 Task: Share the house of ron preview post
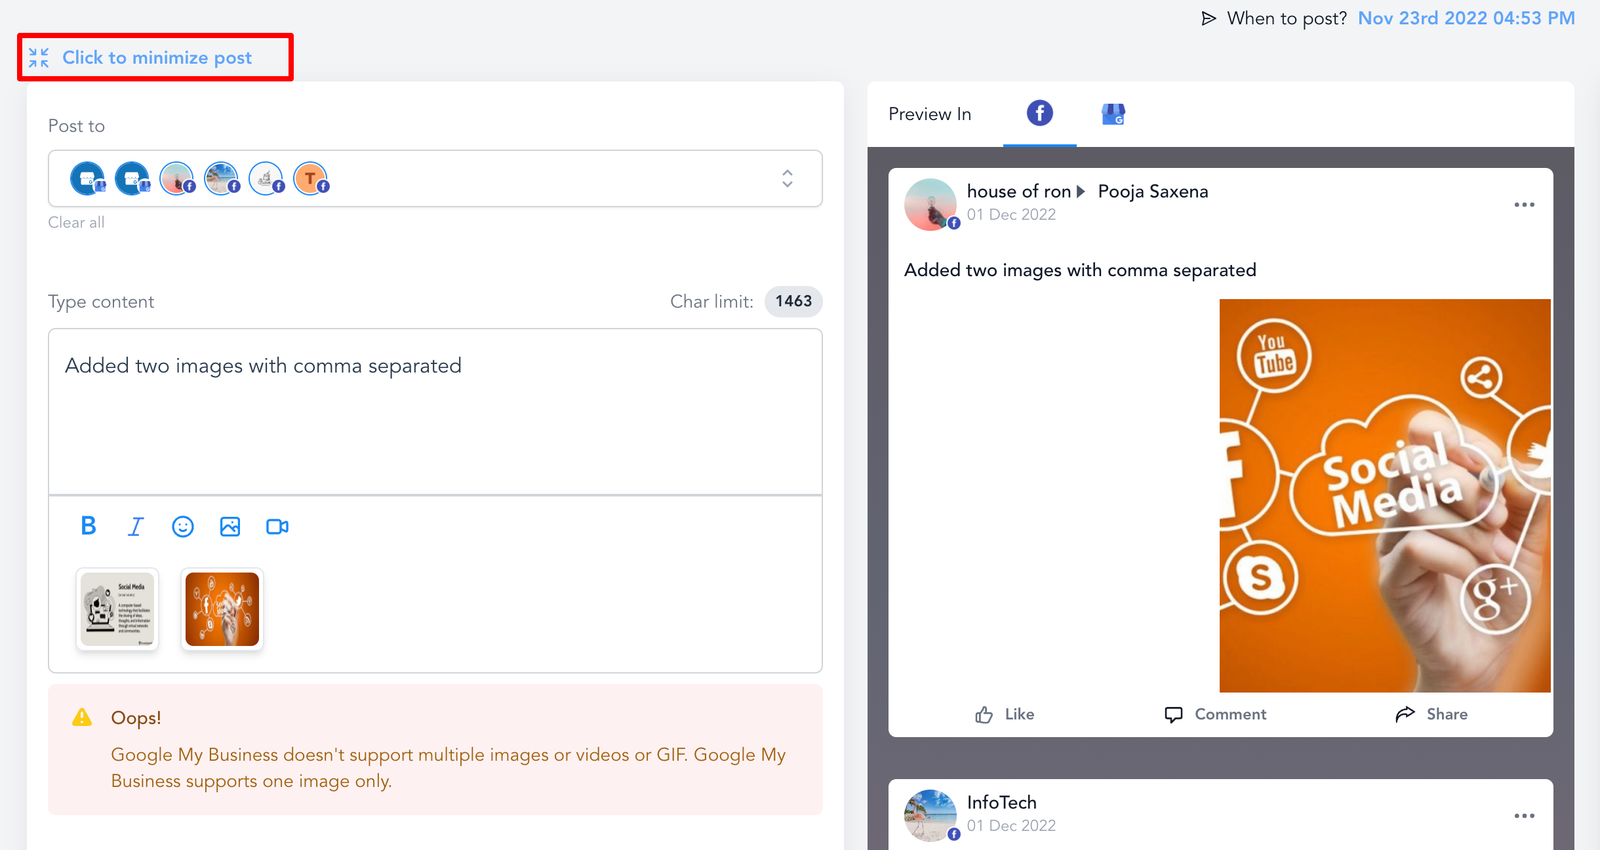1431,714
